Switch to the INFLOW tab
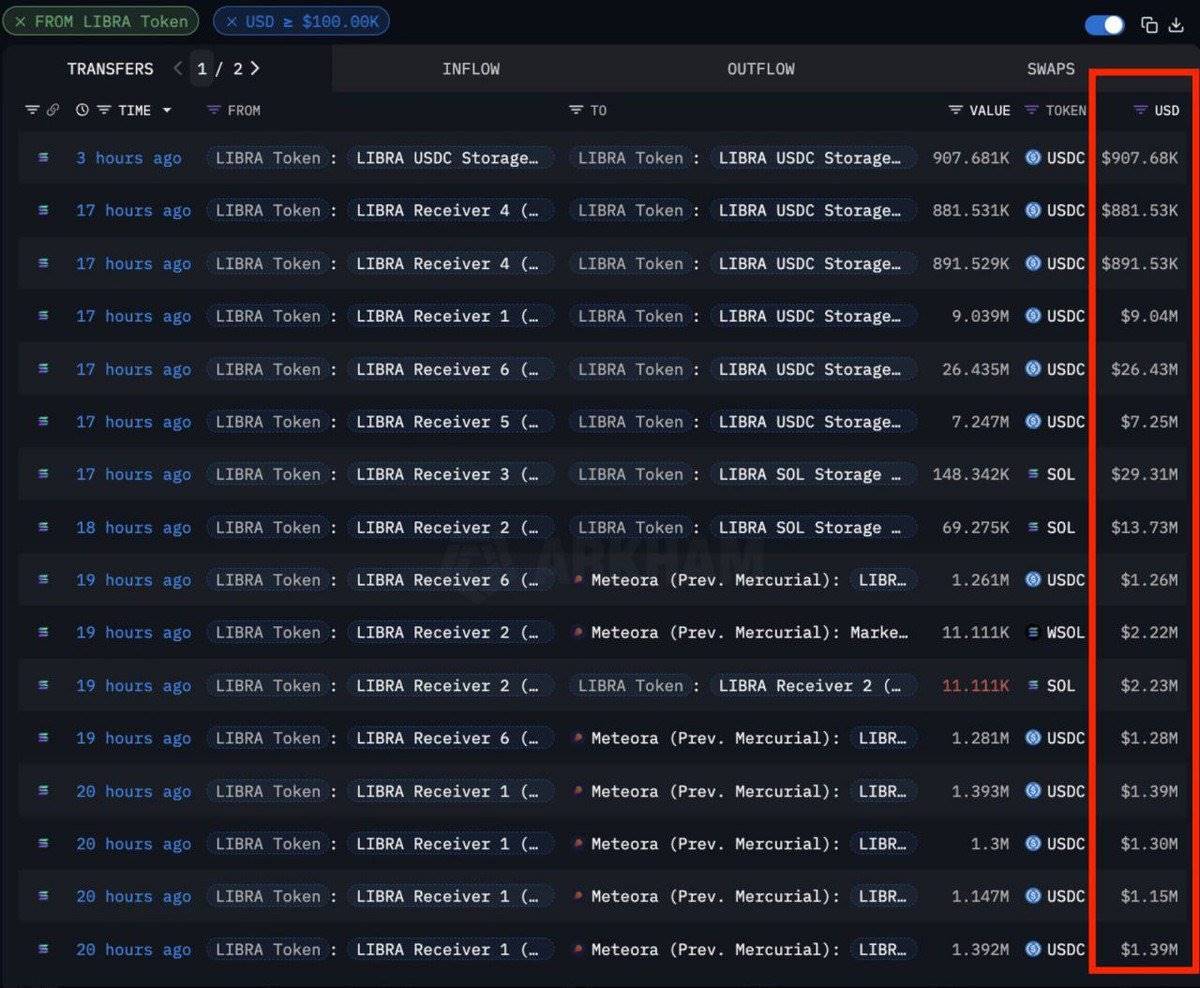This screenshot has height=988, width=1200. (x=470, y=69)
